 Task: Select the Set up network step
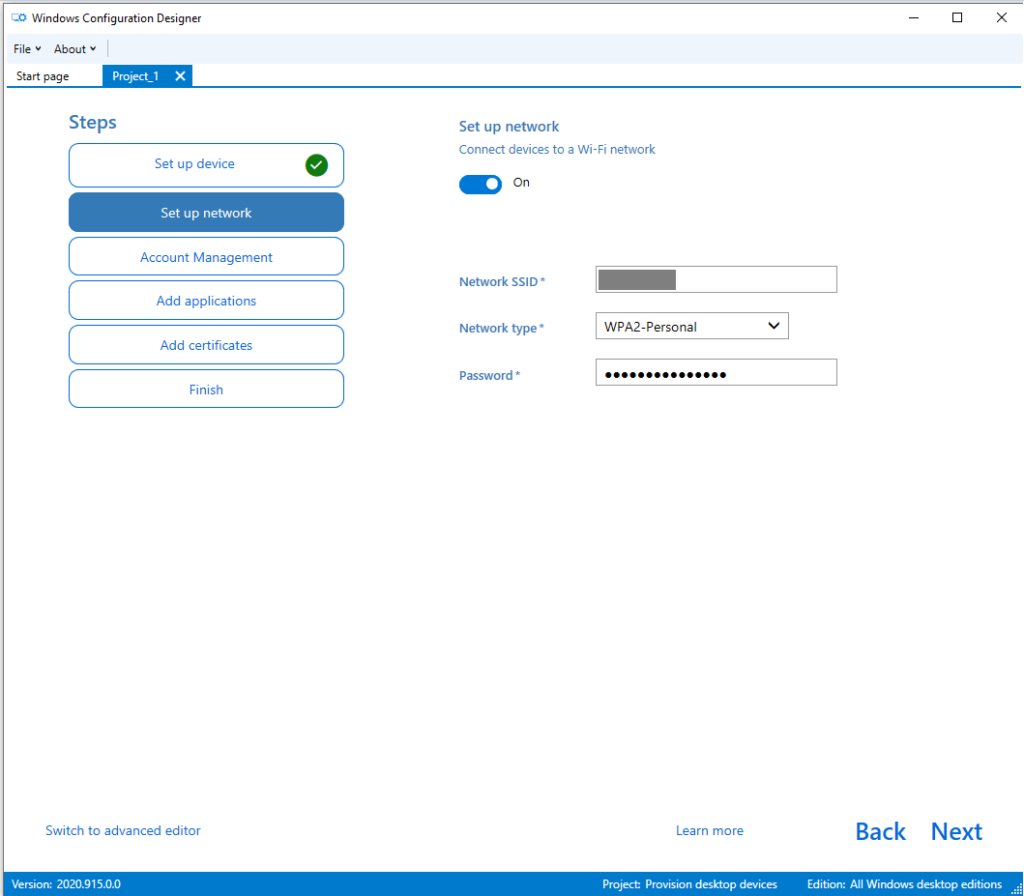tap(206, 213)
